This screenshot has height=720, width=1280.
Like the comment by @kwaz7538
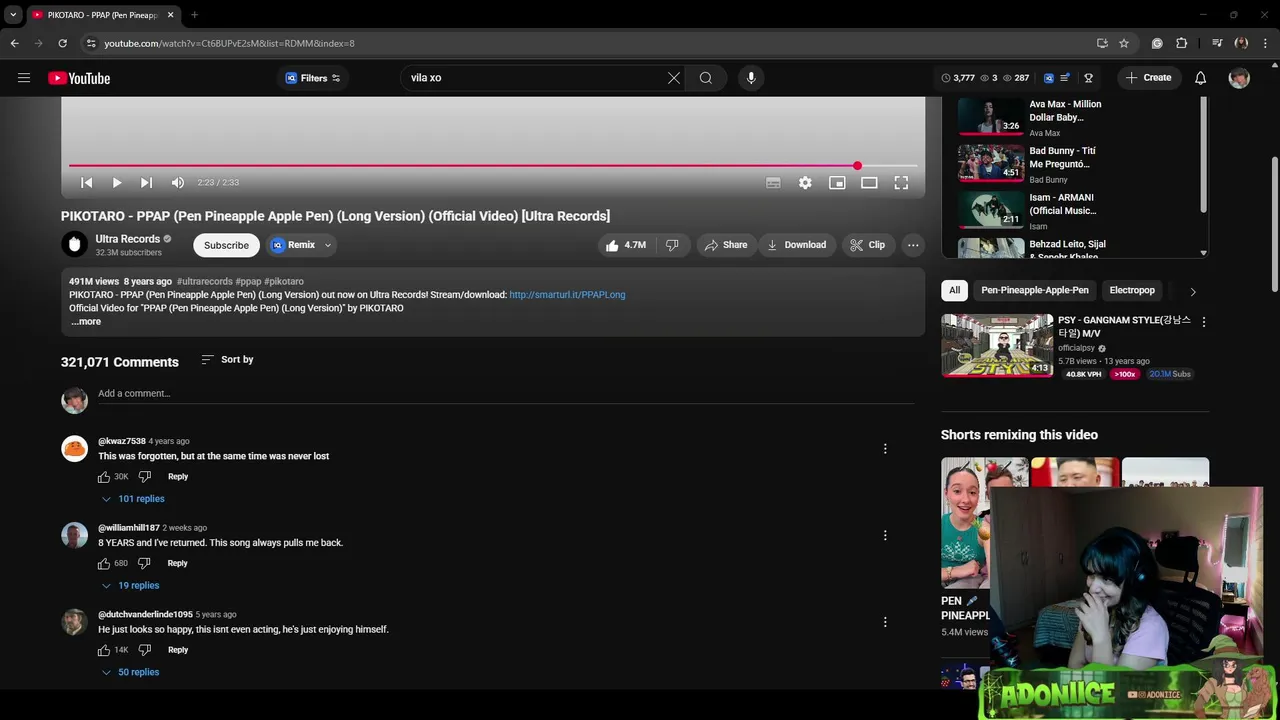coord(104,477)
